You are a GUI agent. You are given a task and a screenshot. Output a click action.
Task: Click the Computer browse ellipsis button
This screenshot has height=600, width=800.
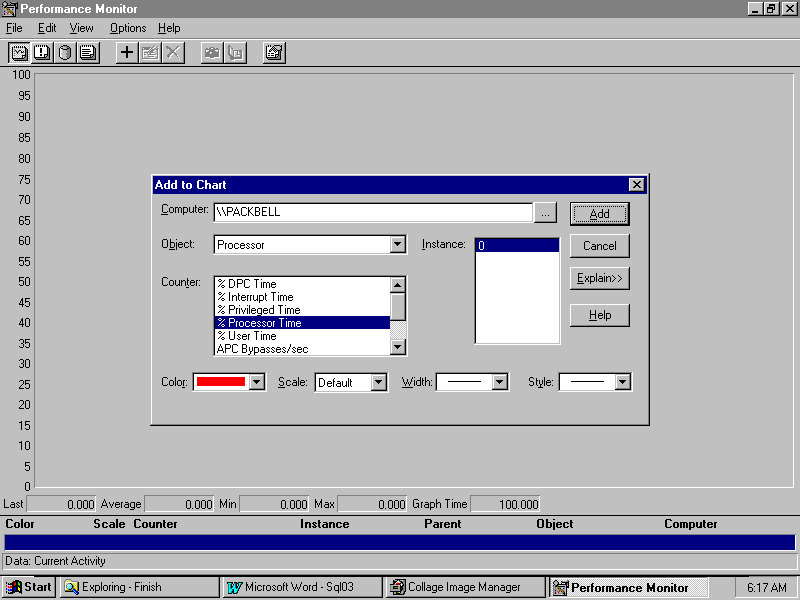pos(544,213)
